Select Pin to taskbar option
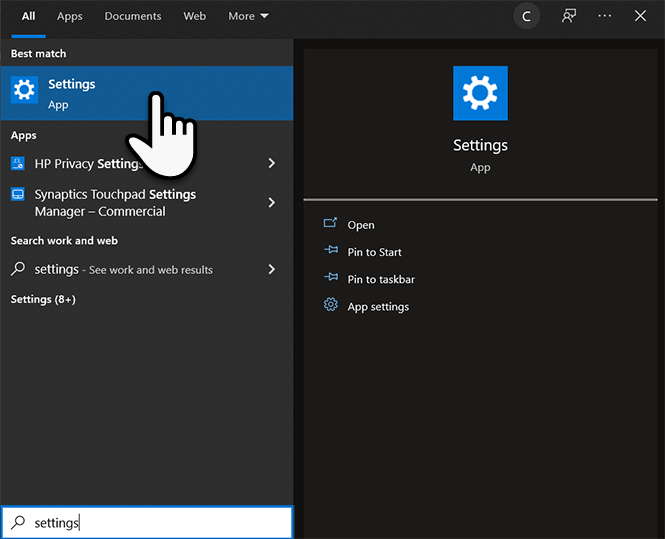 click(x=380, y=279)
